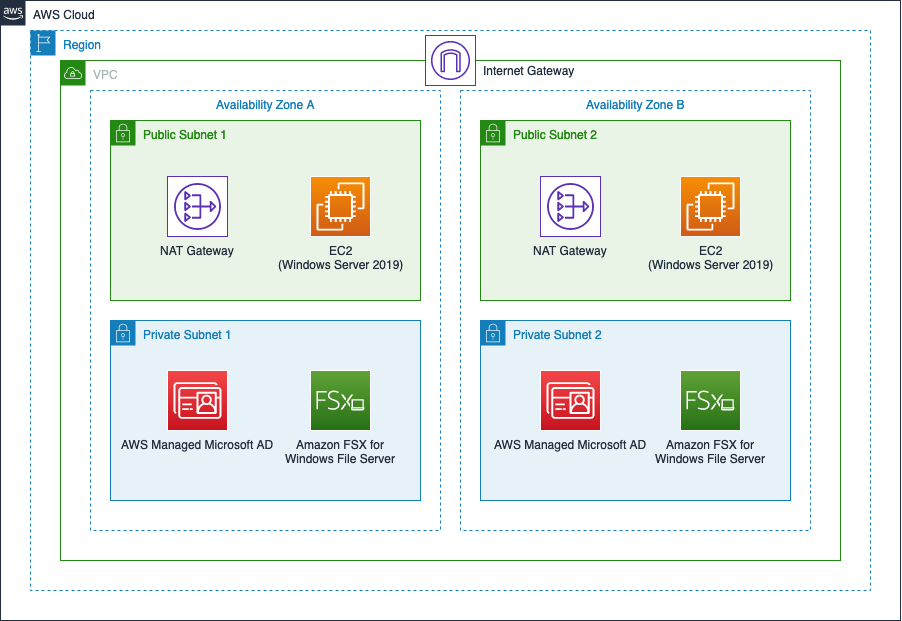Click the NAT Gateway icon in Public Subnet 1

[x=196, y=206]
